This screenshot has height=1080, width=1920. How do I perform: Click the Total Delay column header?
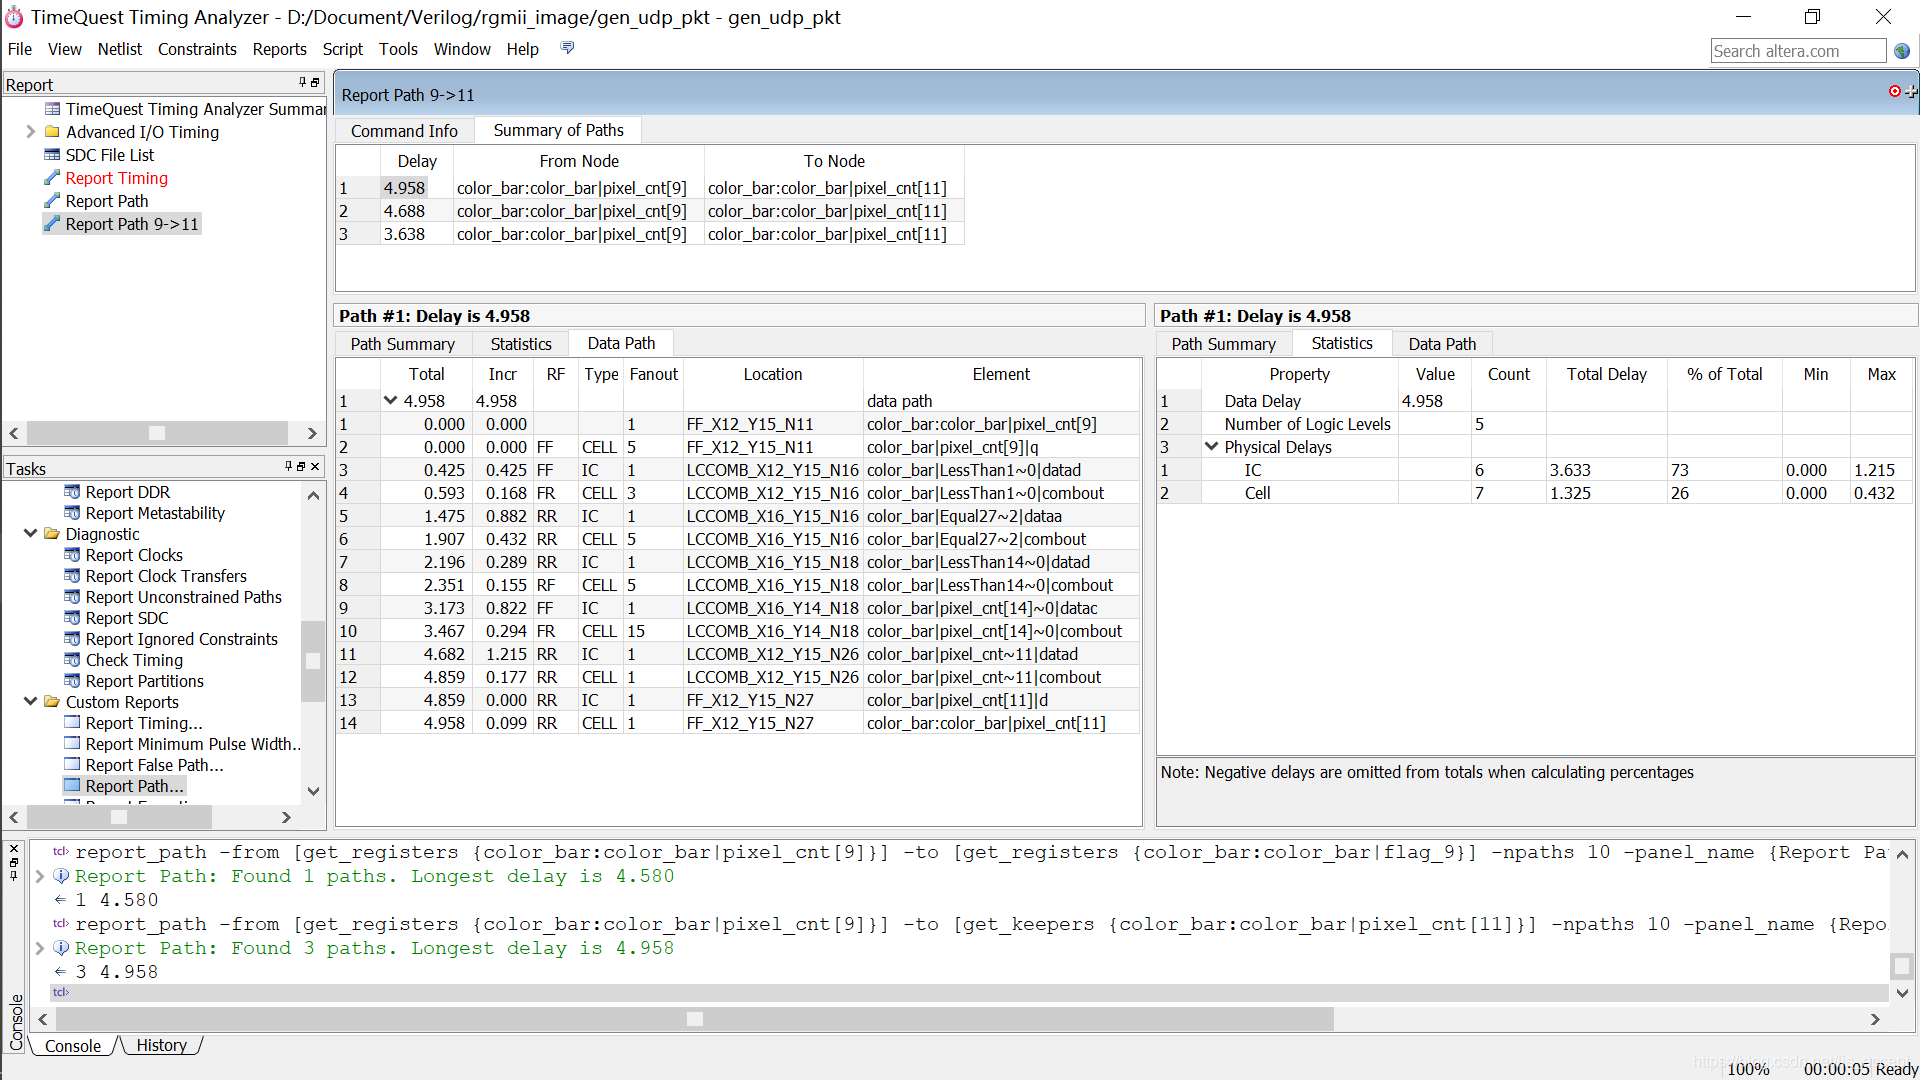tap(1606, 374)
